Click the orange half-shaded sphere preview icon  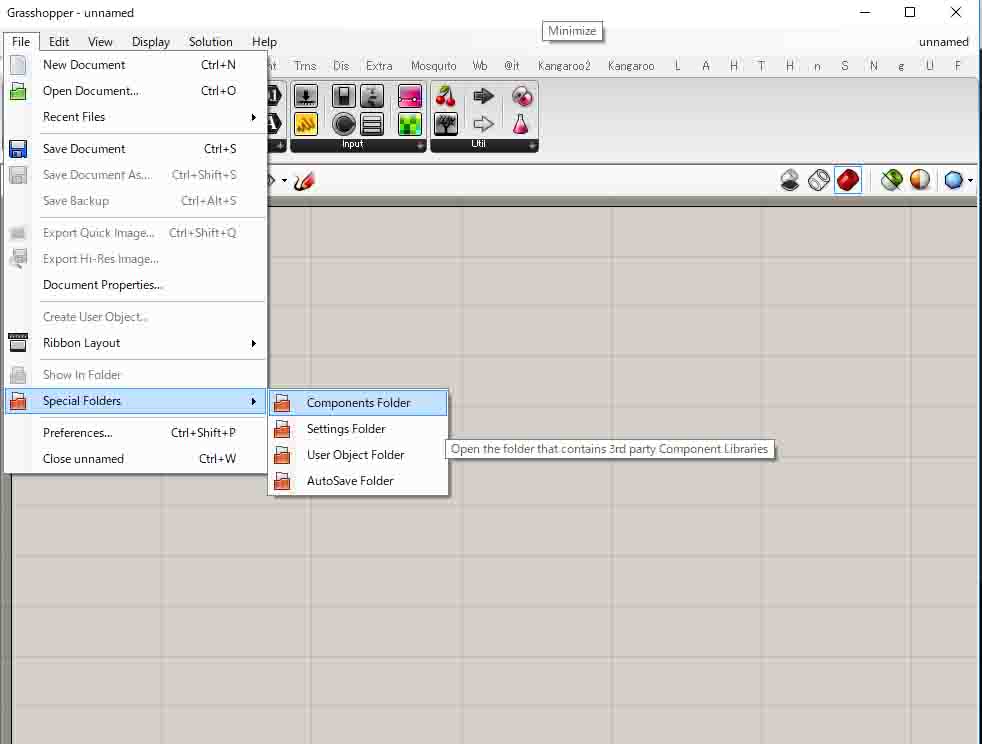coord(919,180)
